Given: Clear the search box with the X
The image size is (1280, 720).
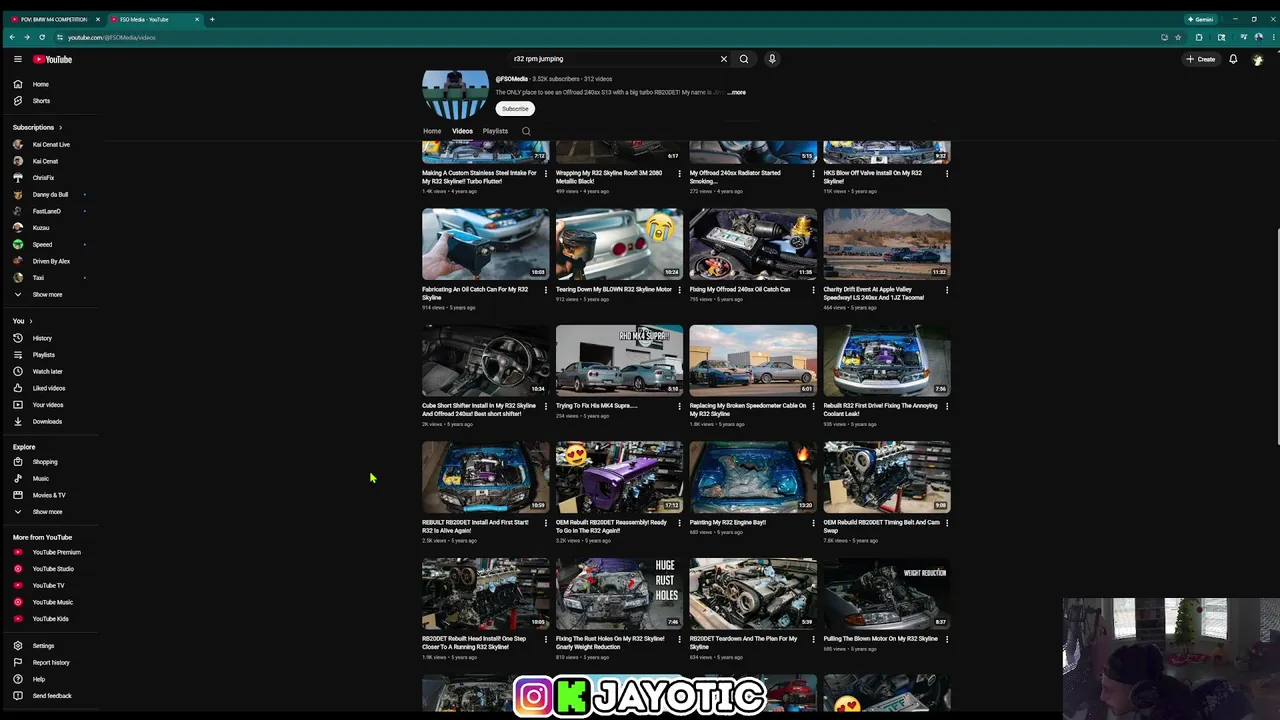Looking at the screenshot, I should (x=724, y=59).
